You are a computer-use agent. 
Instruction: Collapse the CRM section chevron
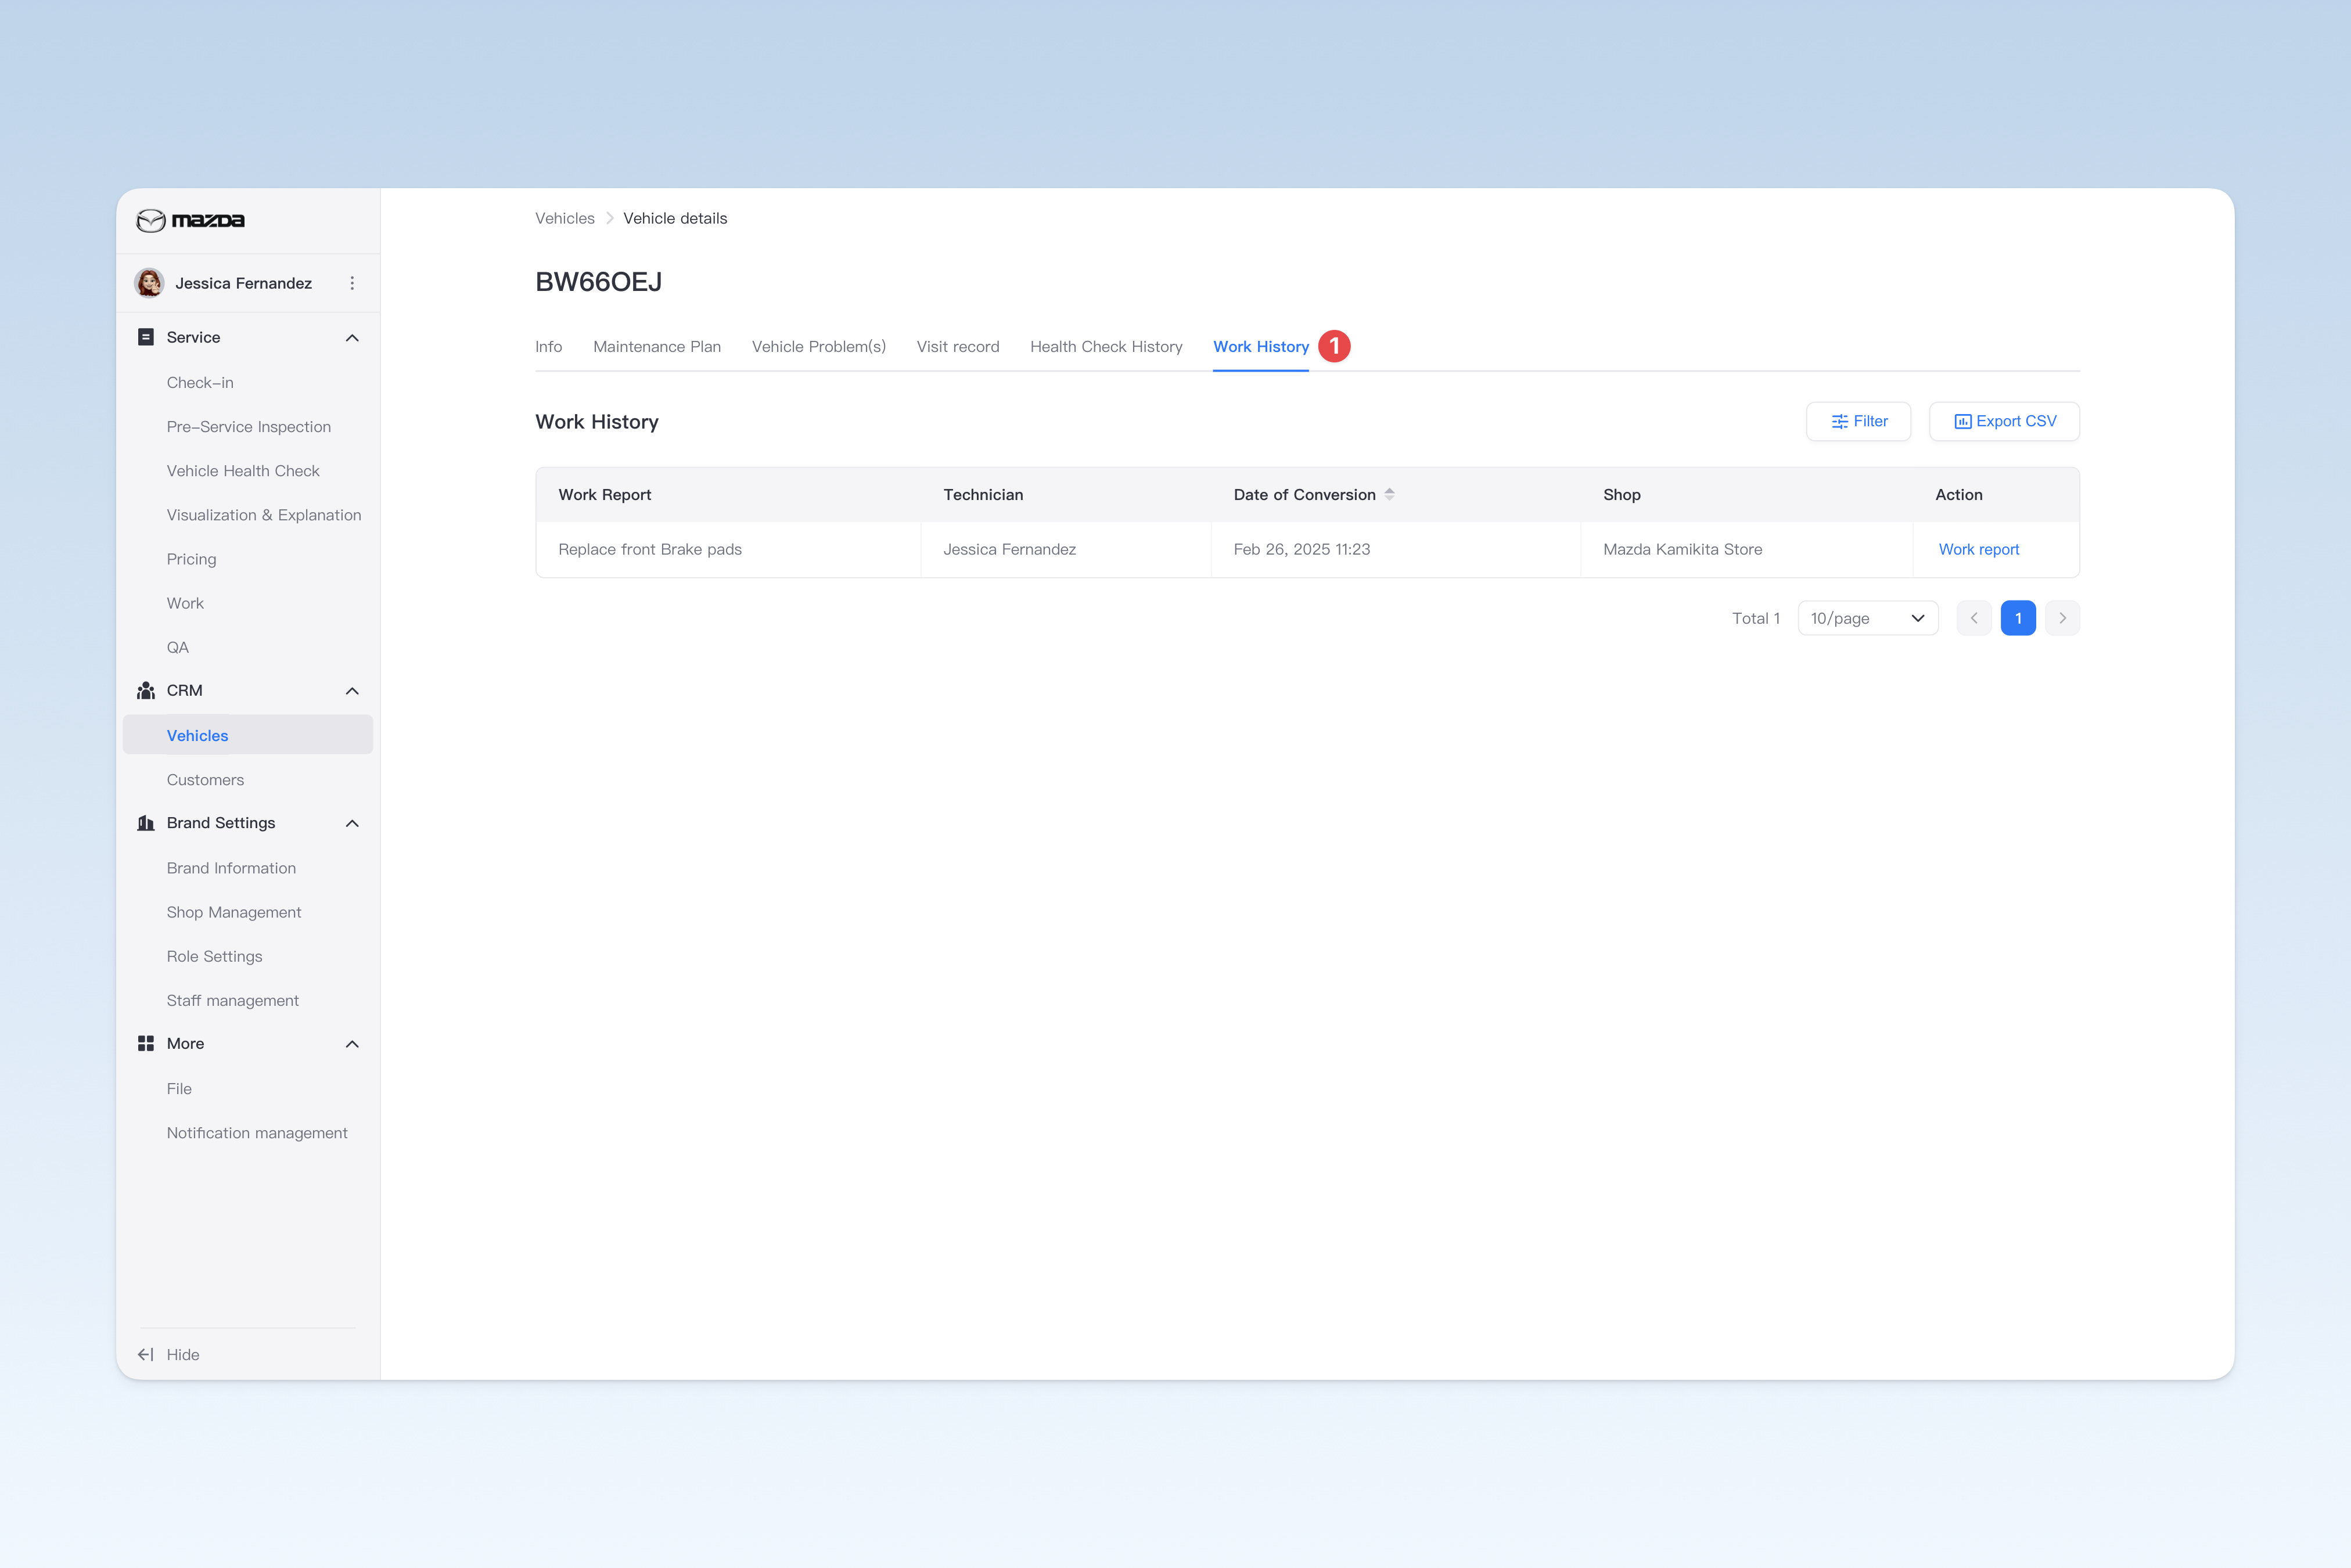(x=352, y=691)
